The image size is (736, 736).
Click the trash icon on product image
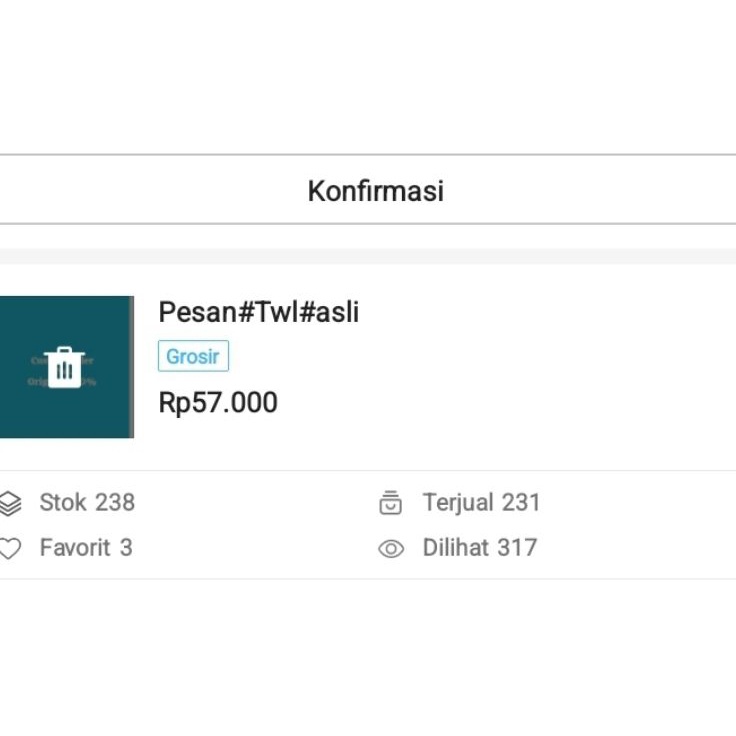point(65,367)
